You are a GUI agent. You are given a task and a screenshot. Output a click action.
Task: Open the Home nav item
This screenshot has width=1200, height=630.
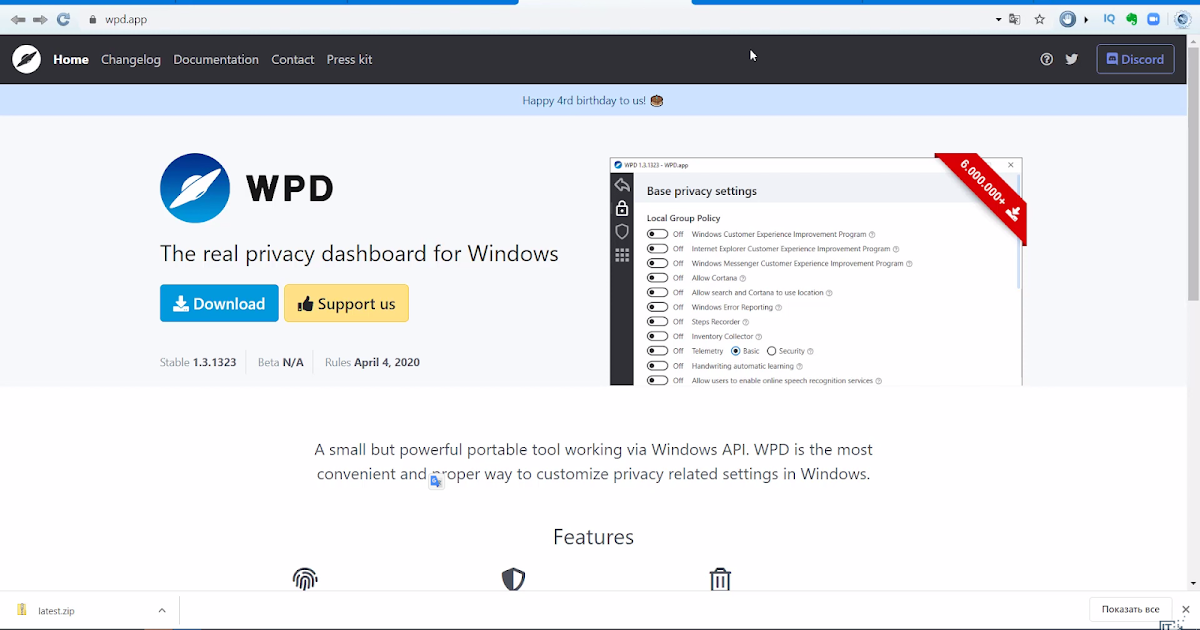[71, 59]
